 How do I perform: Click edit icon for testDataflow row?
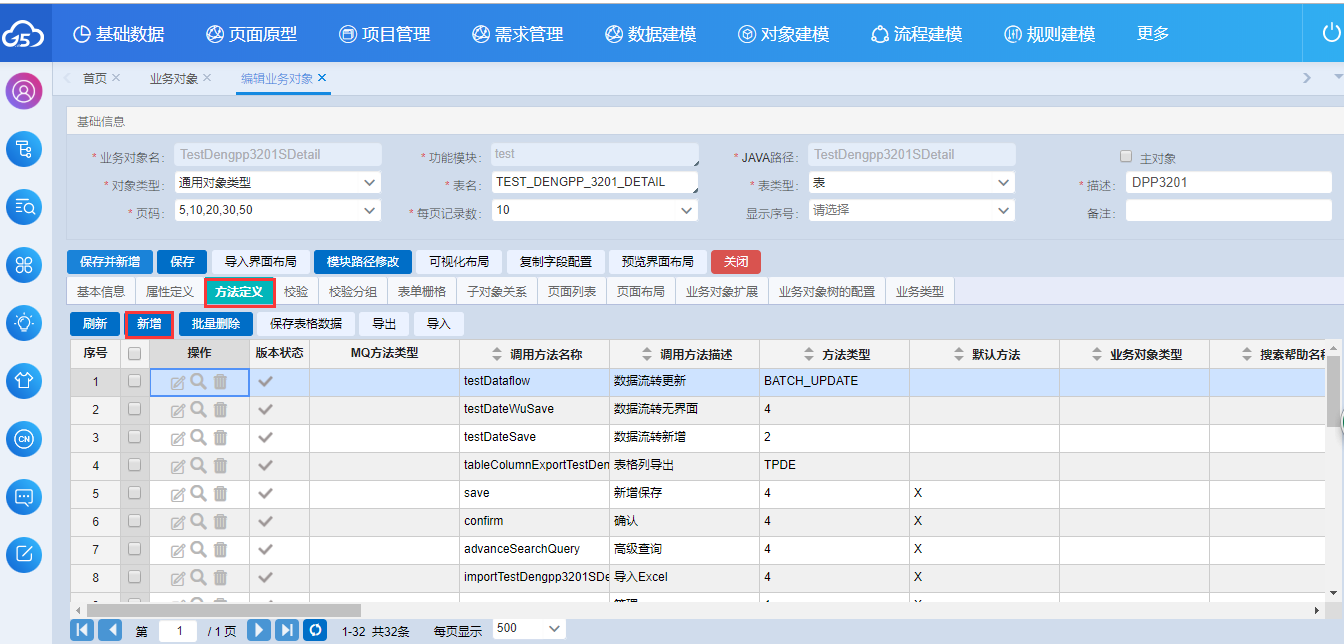click(x=178, y=382)
